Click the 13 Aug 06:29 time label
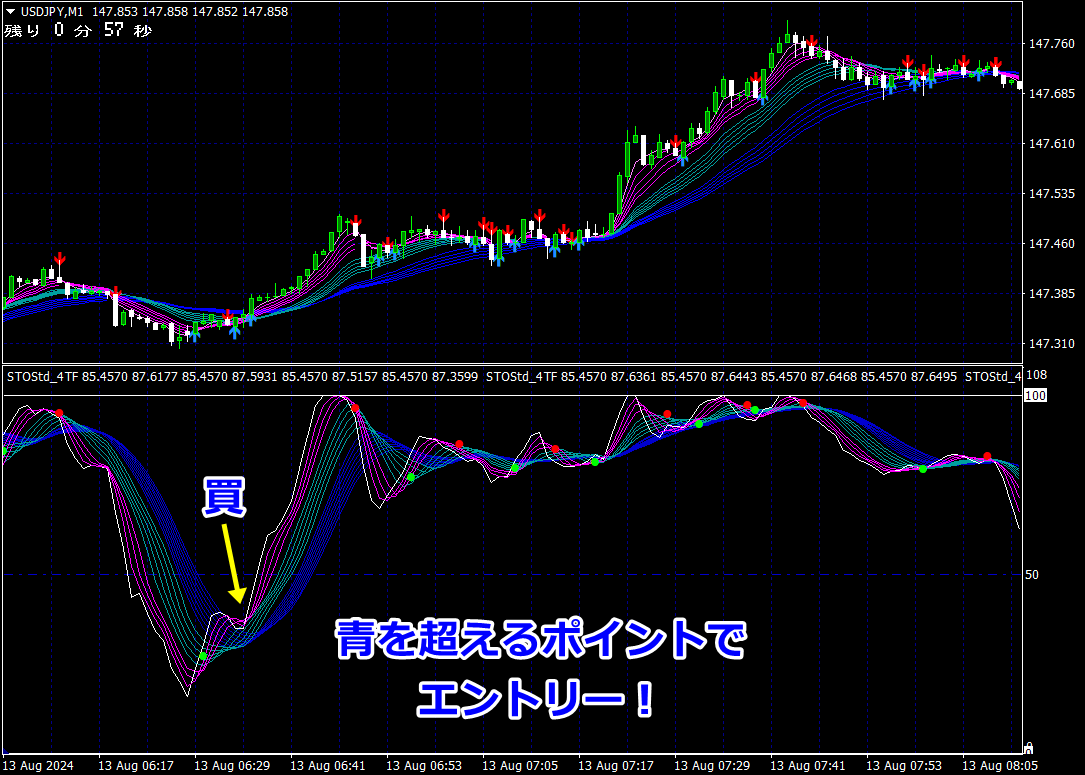Screen dimensions: 1085x775 pos(232,766)
